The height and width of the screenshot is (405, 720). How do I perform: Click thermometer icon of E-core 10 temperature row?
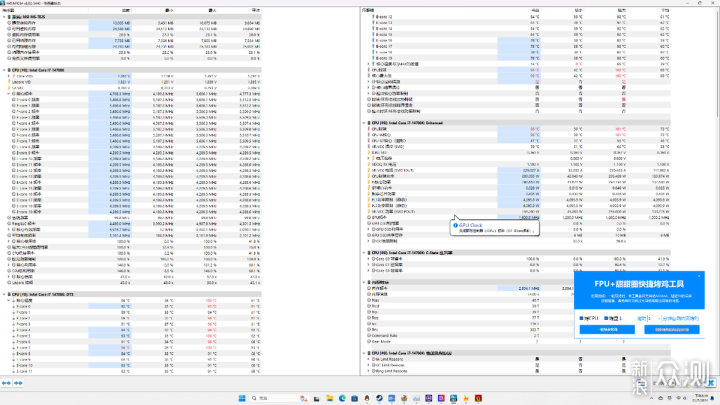(14, 366)
